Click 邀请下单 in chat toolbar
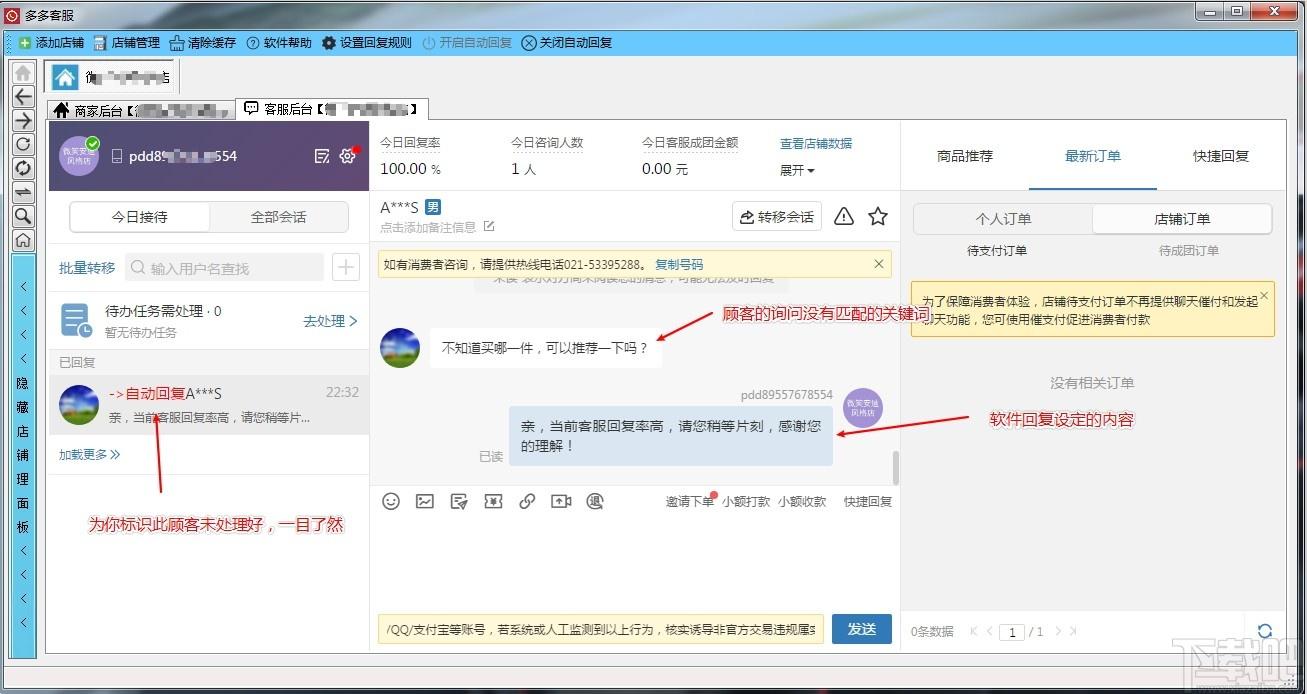Screen dimensions: 1307x694 click(690, 501)
